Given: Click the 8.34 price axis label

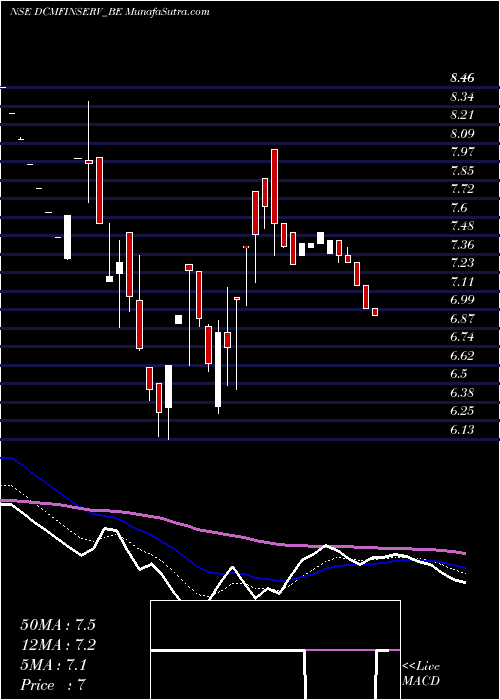Looking at the screenshot, I should pyautogui.click(x=462, y=96).
